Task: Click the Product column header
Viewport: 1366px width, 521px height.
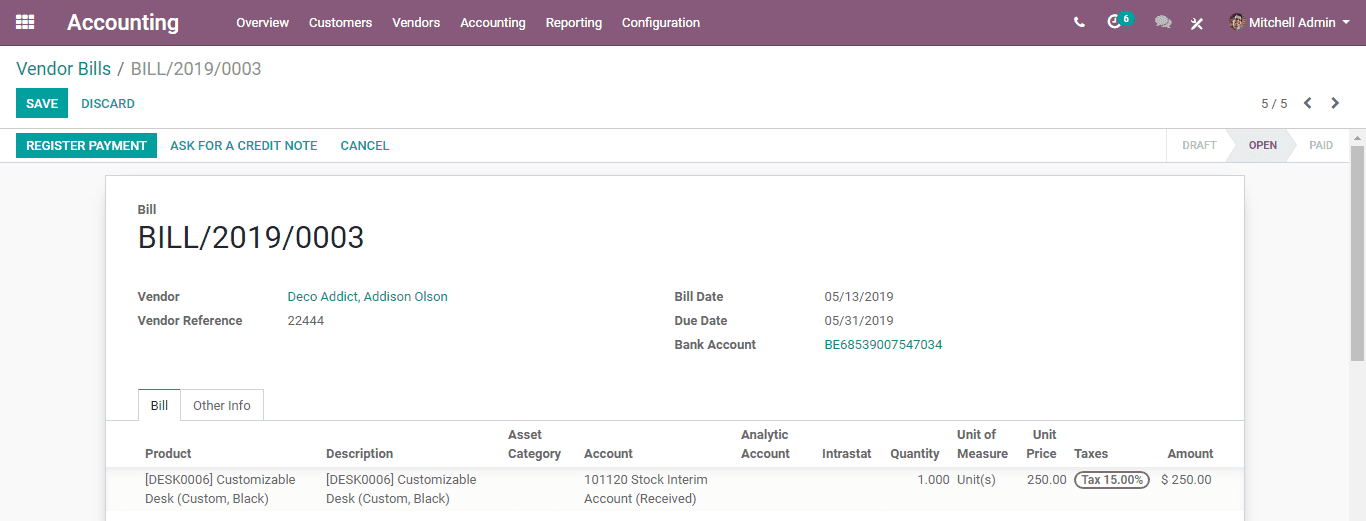Action: [x=168, y=454]
